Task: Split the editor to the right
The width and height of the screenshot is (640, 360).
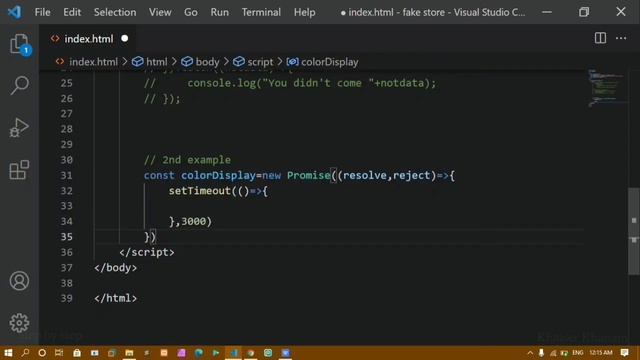Action: [600, 38]
